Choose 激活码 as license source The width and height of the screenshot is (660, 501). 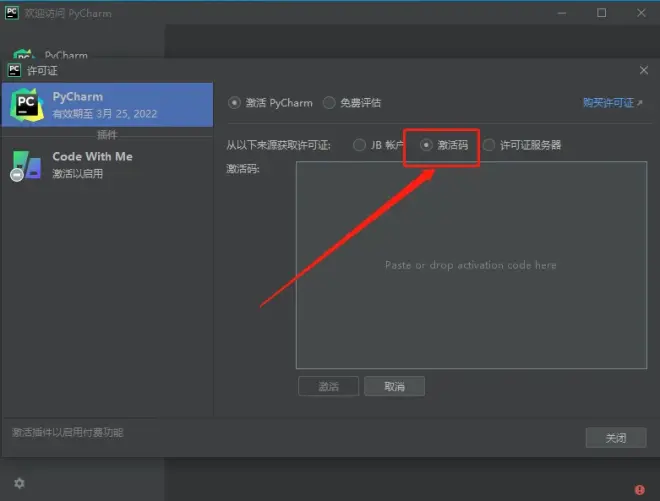426,145
